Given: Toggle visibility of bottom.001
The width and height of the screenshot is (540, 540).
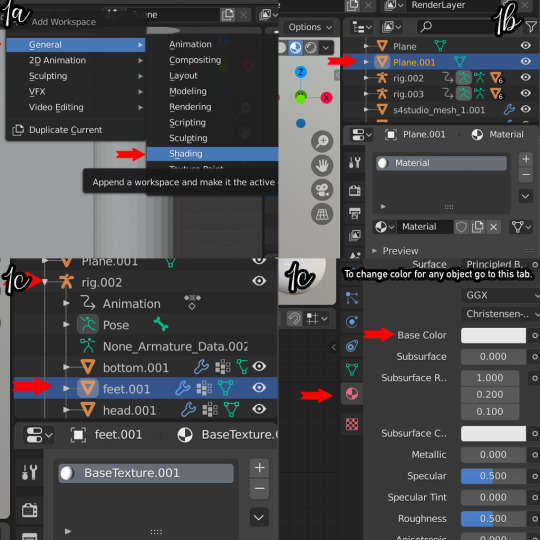Looking at the screenshot, I should pyautogui.click(x=259, y=366).
